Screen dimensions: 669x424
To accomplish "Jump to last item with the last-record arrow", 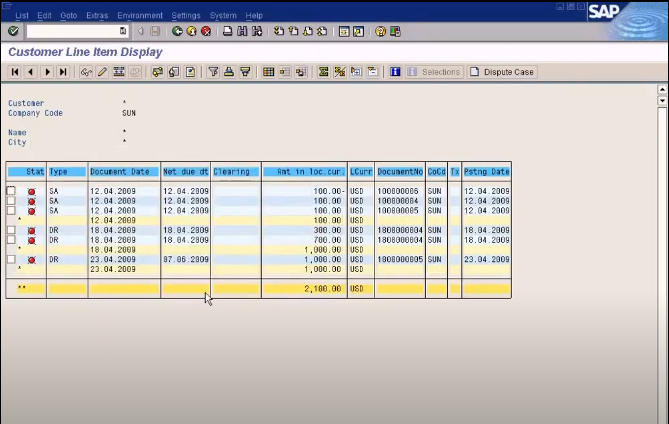I will point(63,72).
